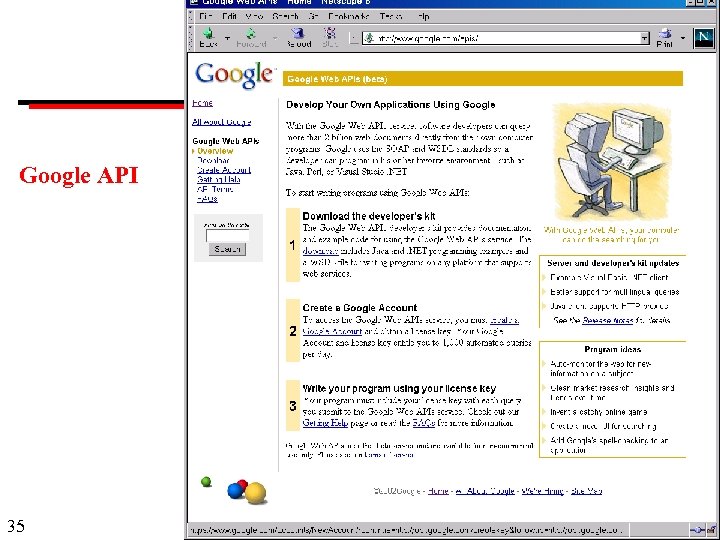Open the Release Notes link
This screenshot has height=540, width=720.
click(x=608, y=321)
